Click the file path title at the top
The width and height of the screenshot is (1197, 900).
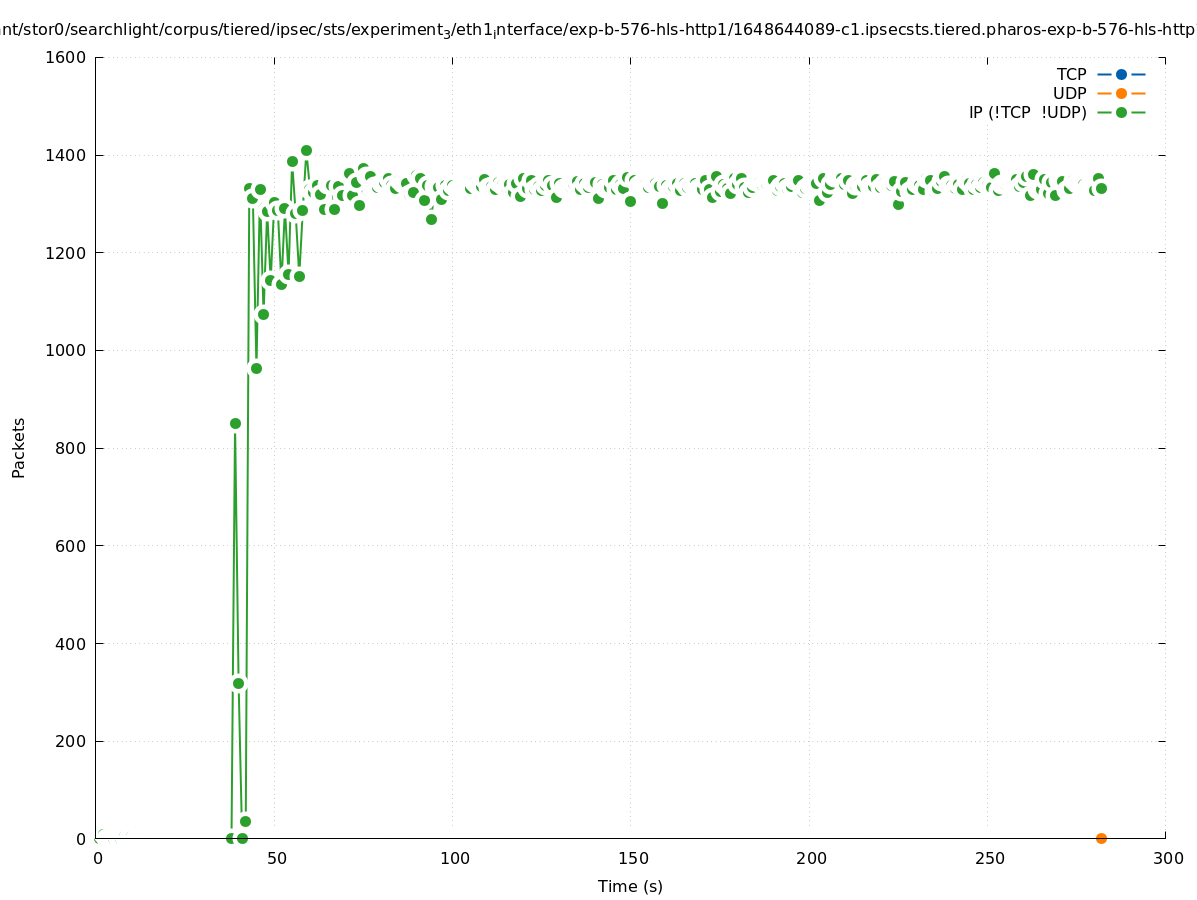[598, 29]
